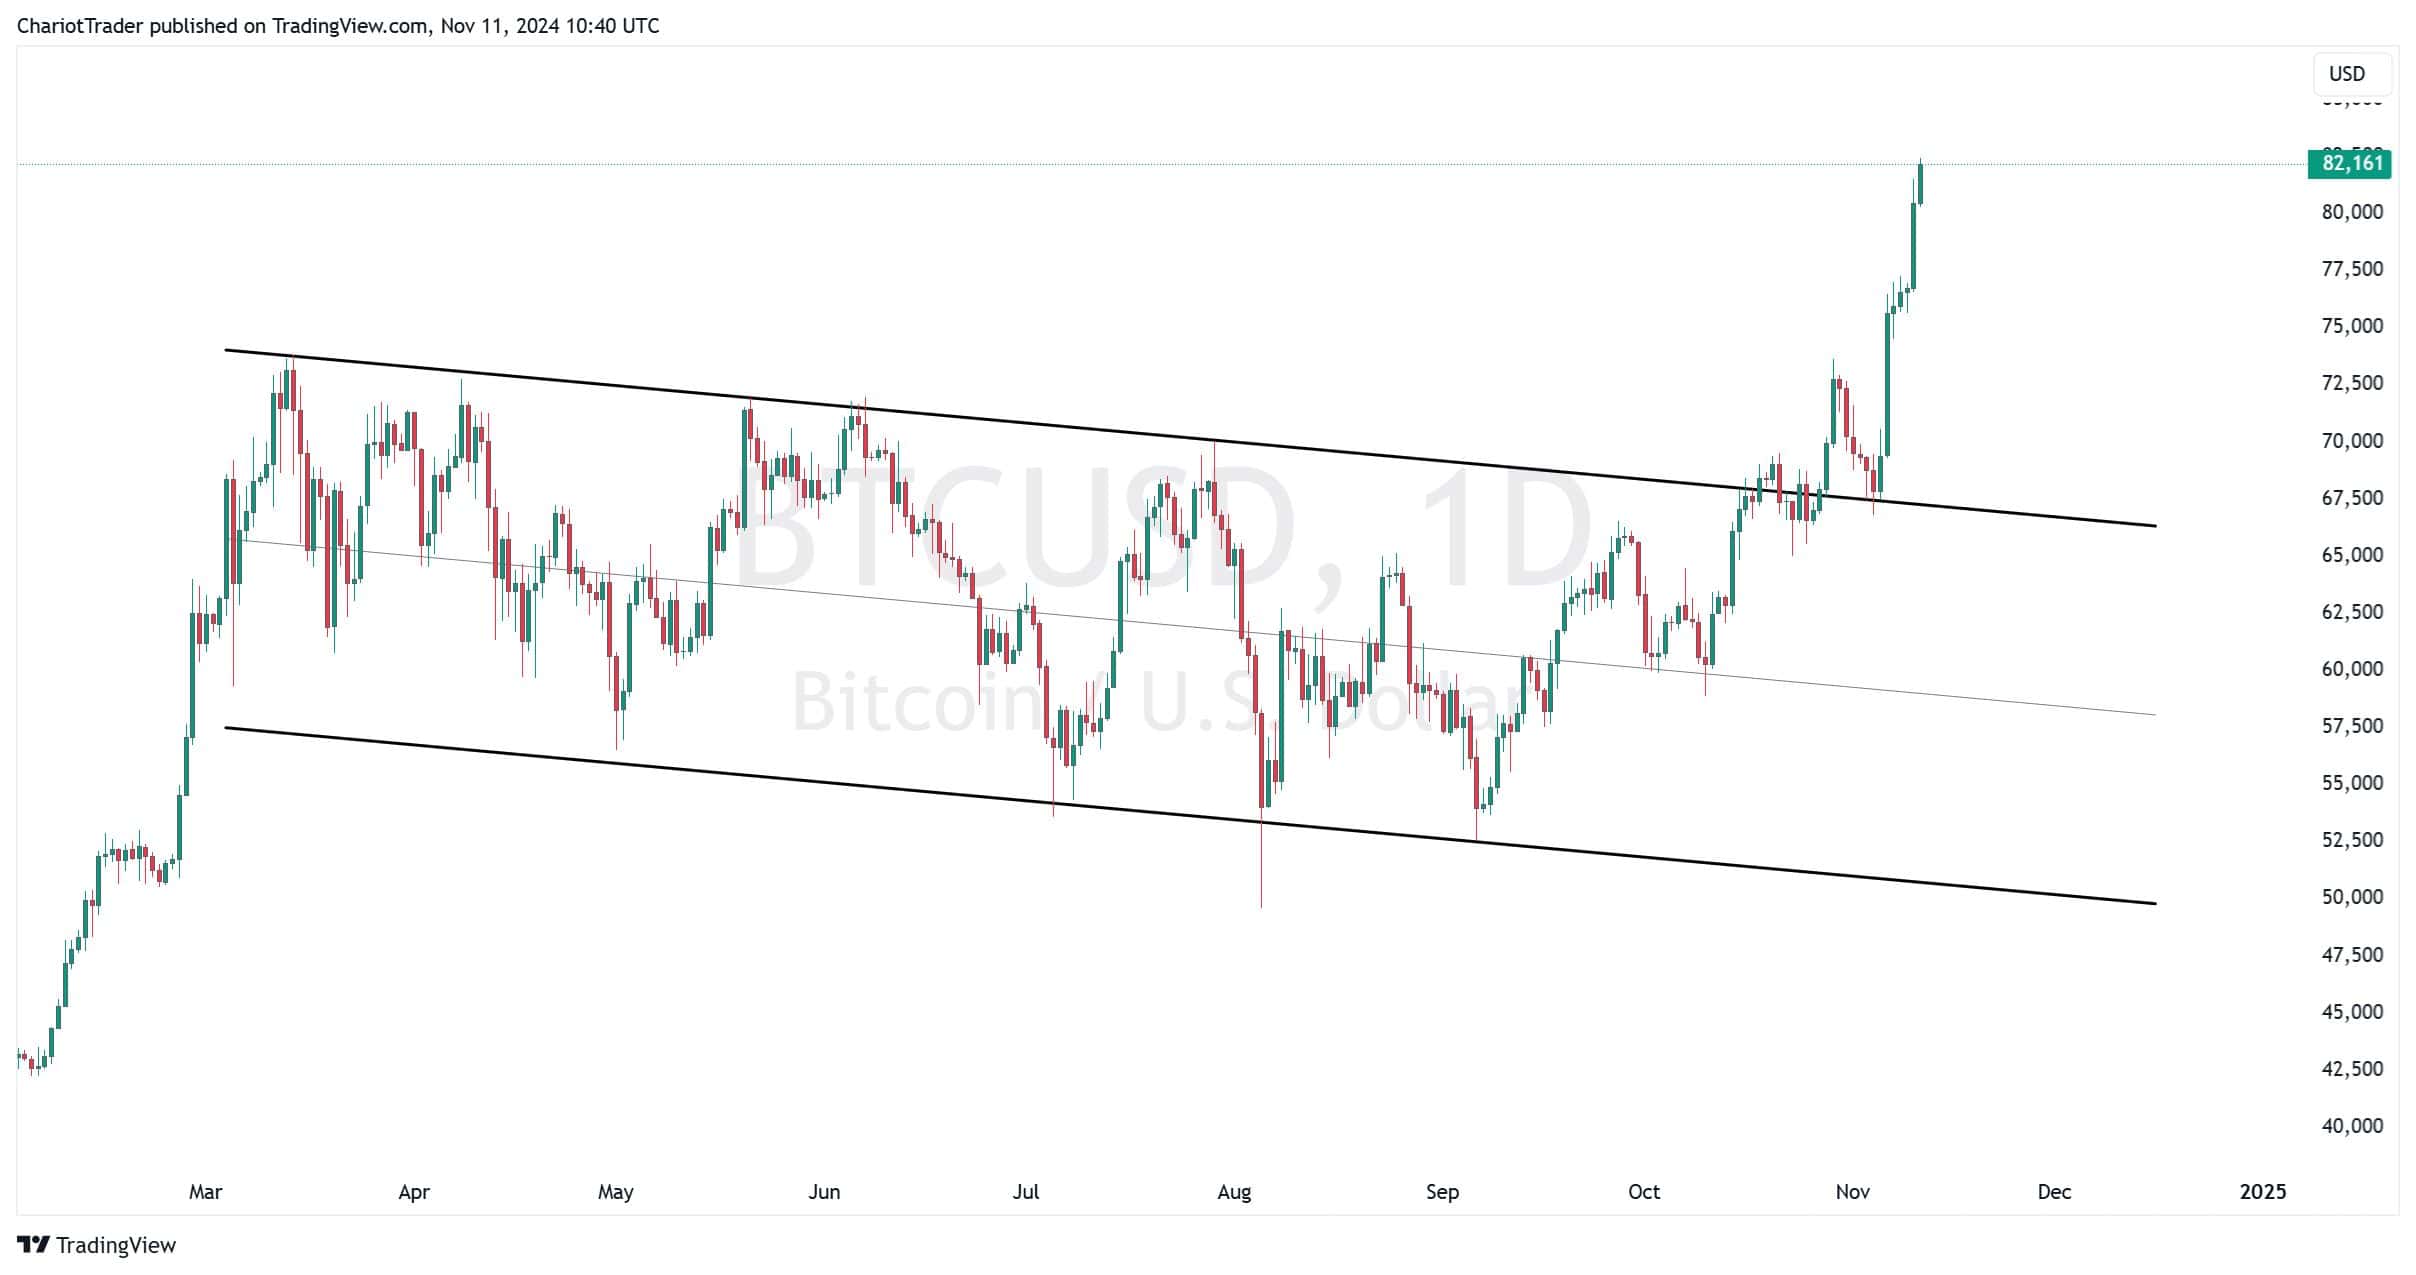Click the 80,000 price axis label
Viewport: 2416px width, 1275px height.
coord(2352,212)
